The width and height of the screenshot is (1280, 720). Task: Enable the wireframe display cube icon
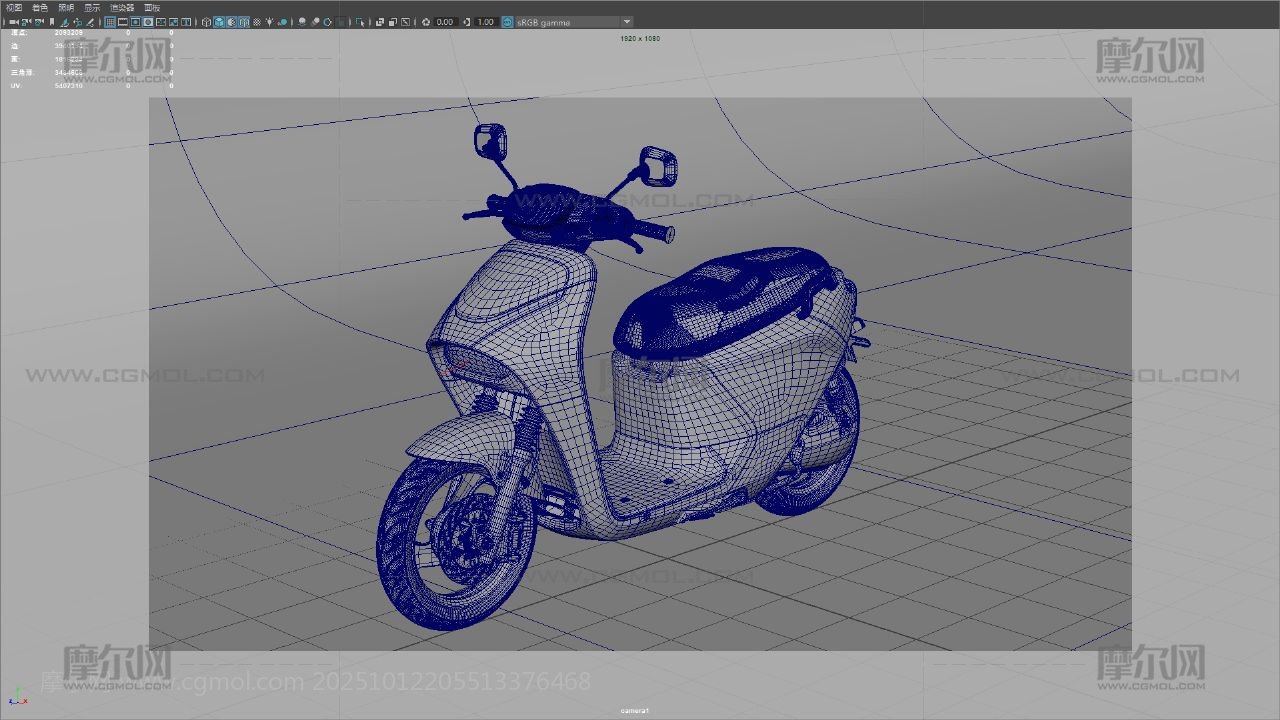pos(206,22)
